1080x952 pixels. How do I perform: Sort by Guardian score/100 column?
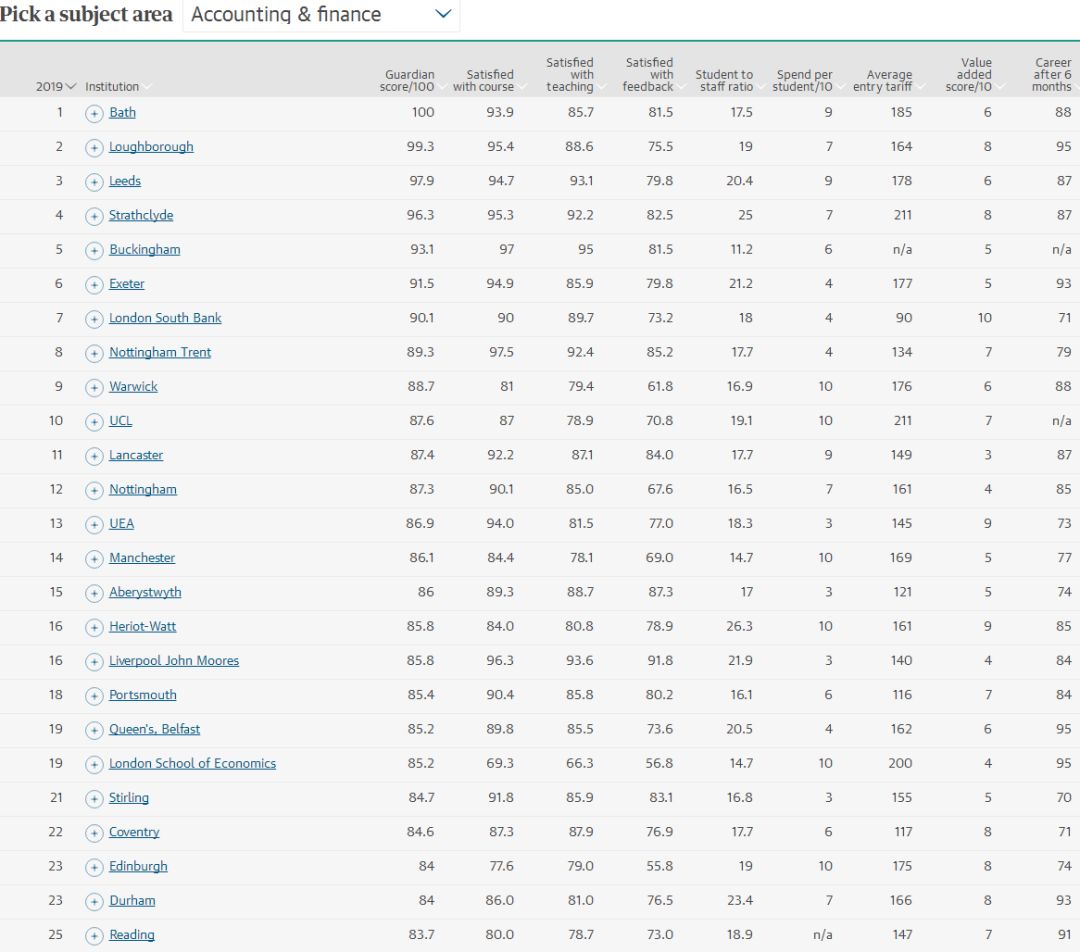pyautogui.click(x=412, y=81)
